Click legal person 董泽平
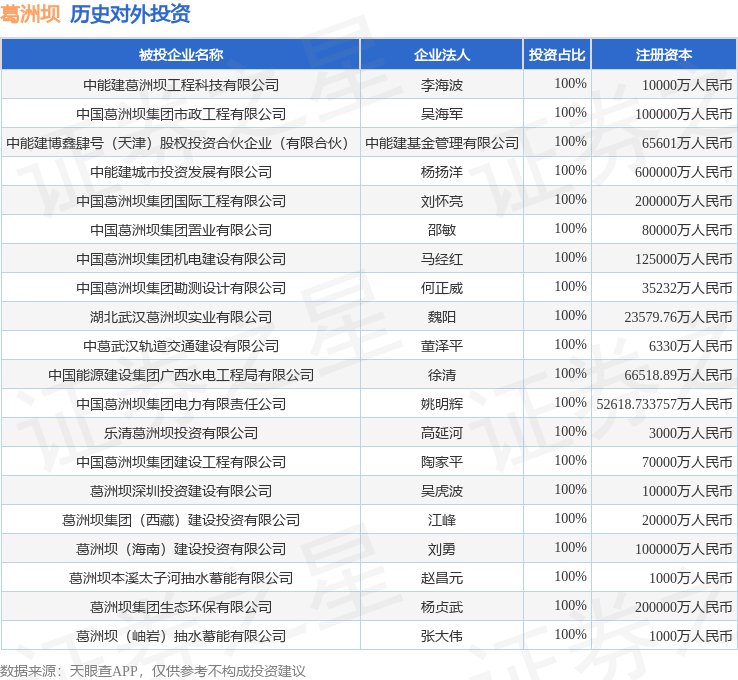This screenshot has width=738, height=680. pos(441,346)
